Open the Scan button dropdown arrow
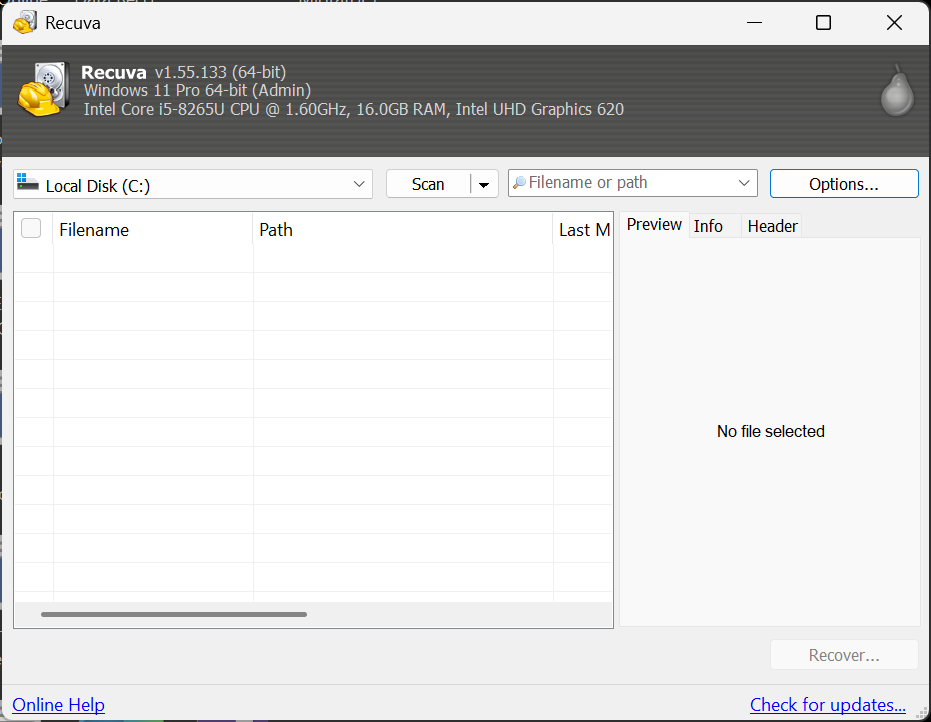This screenshot has height=722, width=931. 484,184
